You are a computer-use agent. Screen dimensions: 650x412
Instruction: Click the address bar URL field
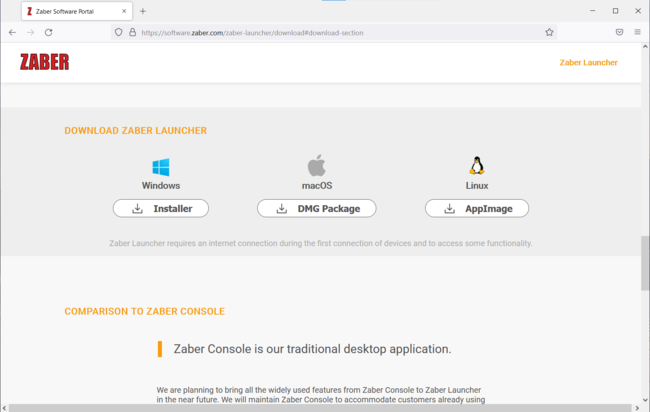pos(330,32)
